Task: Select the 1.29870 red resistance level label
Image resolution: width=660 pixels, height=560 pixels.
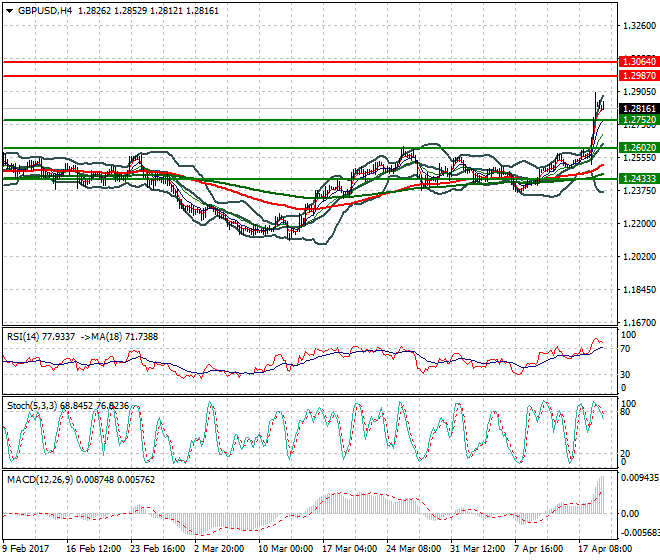Action: [x=639, y=76]
